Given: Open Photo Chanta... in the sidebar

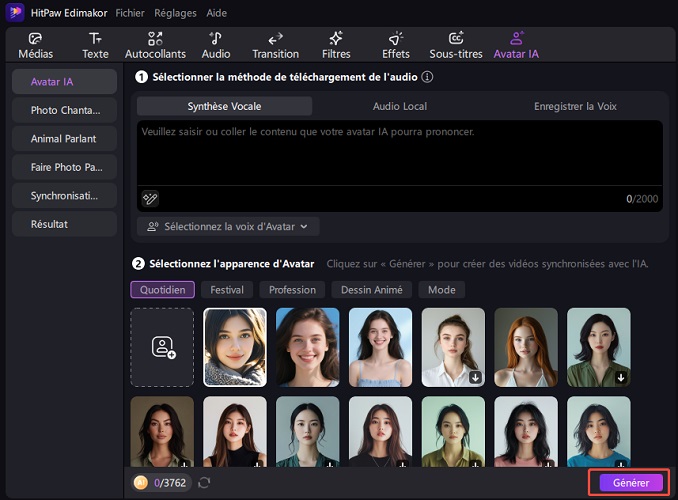Looking at the screenshot, I should (64, 110).
